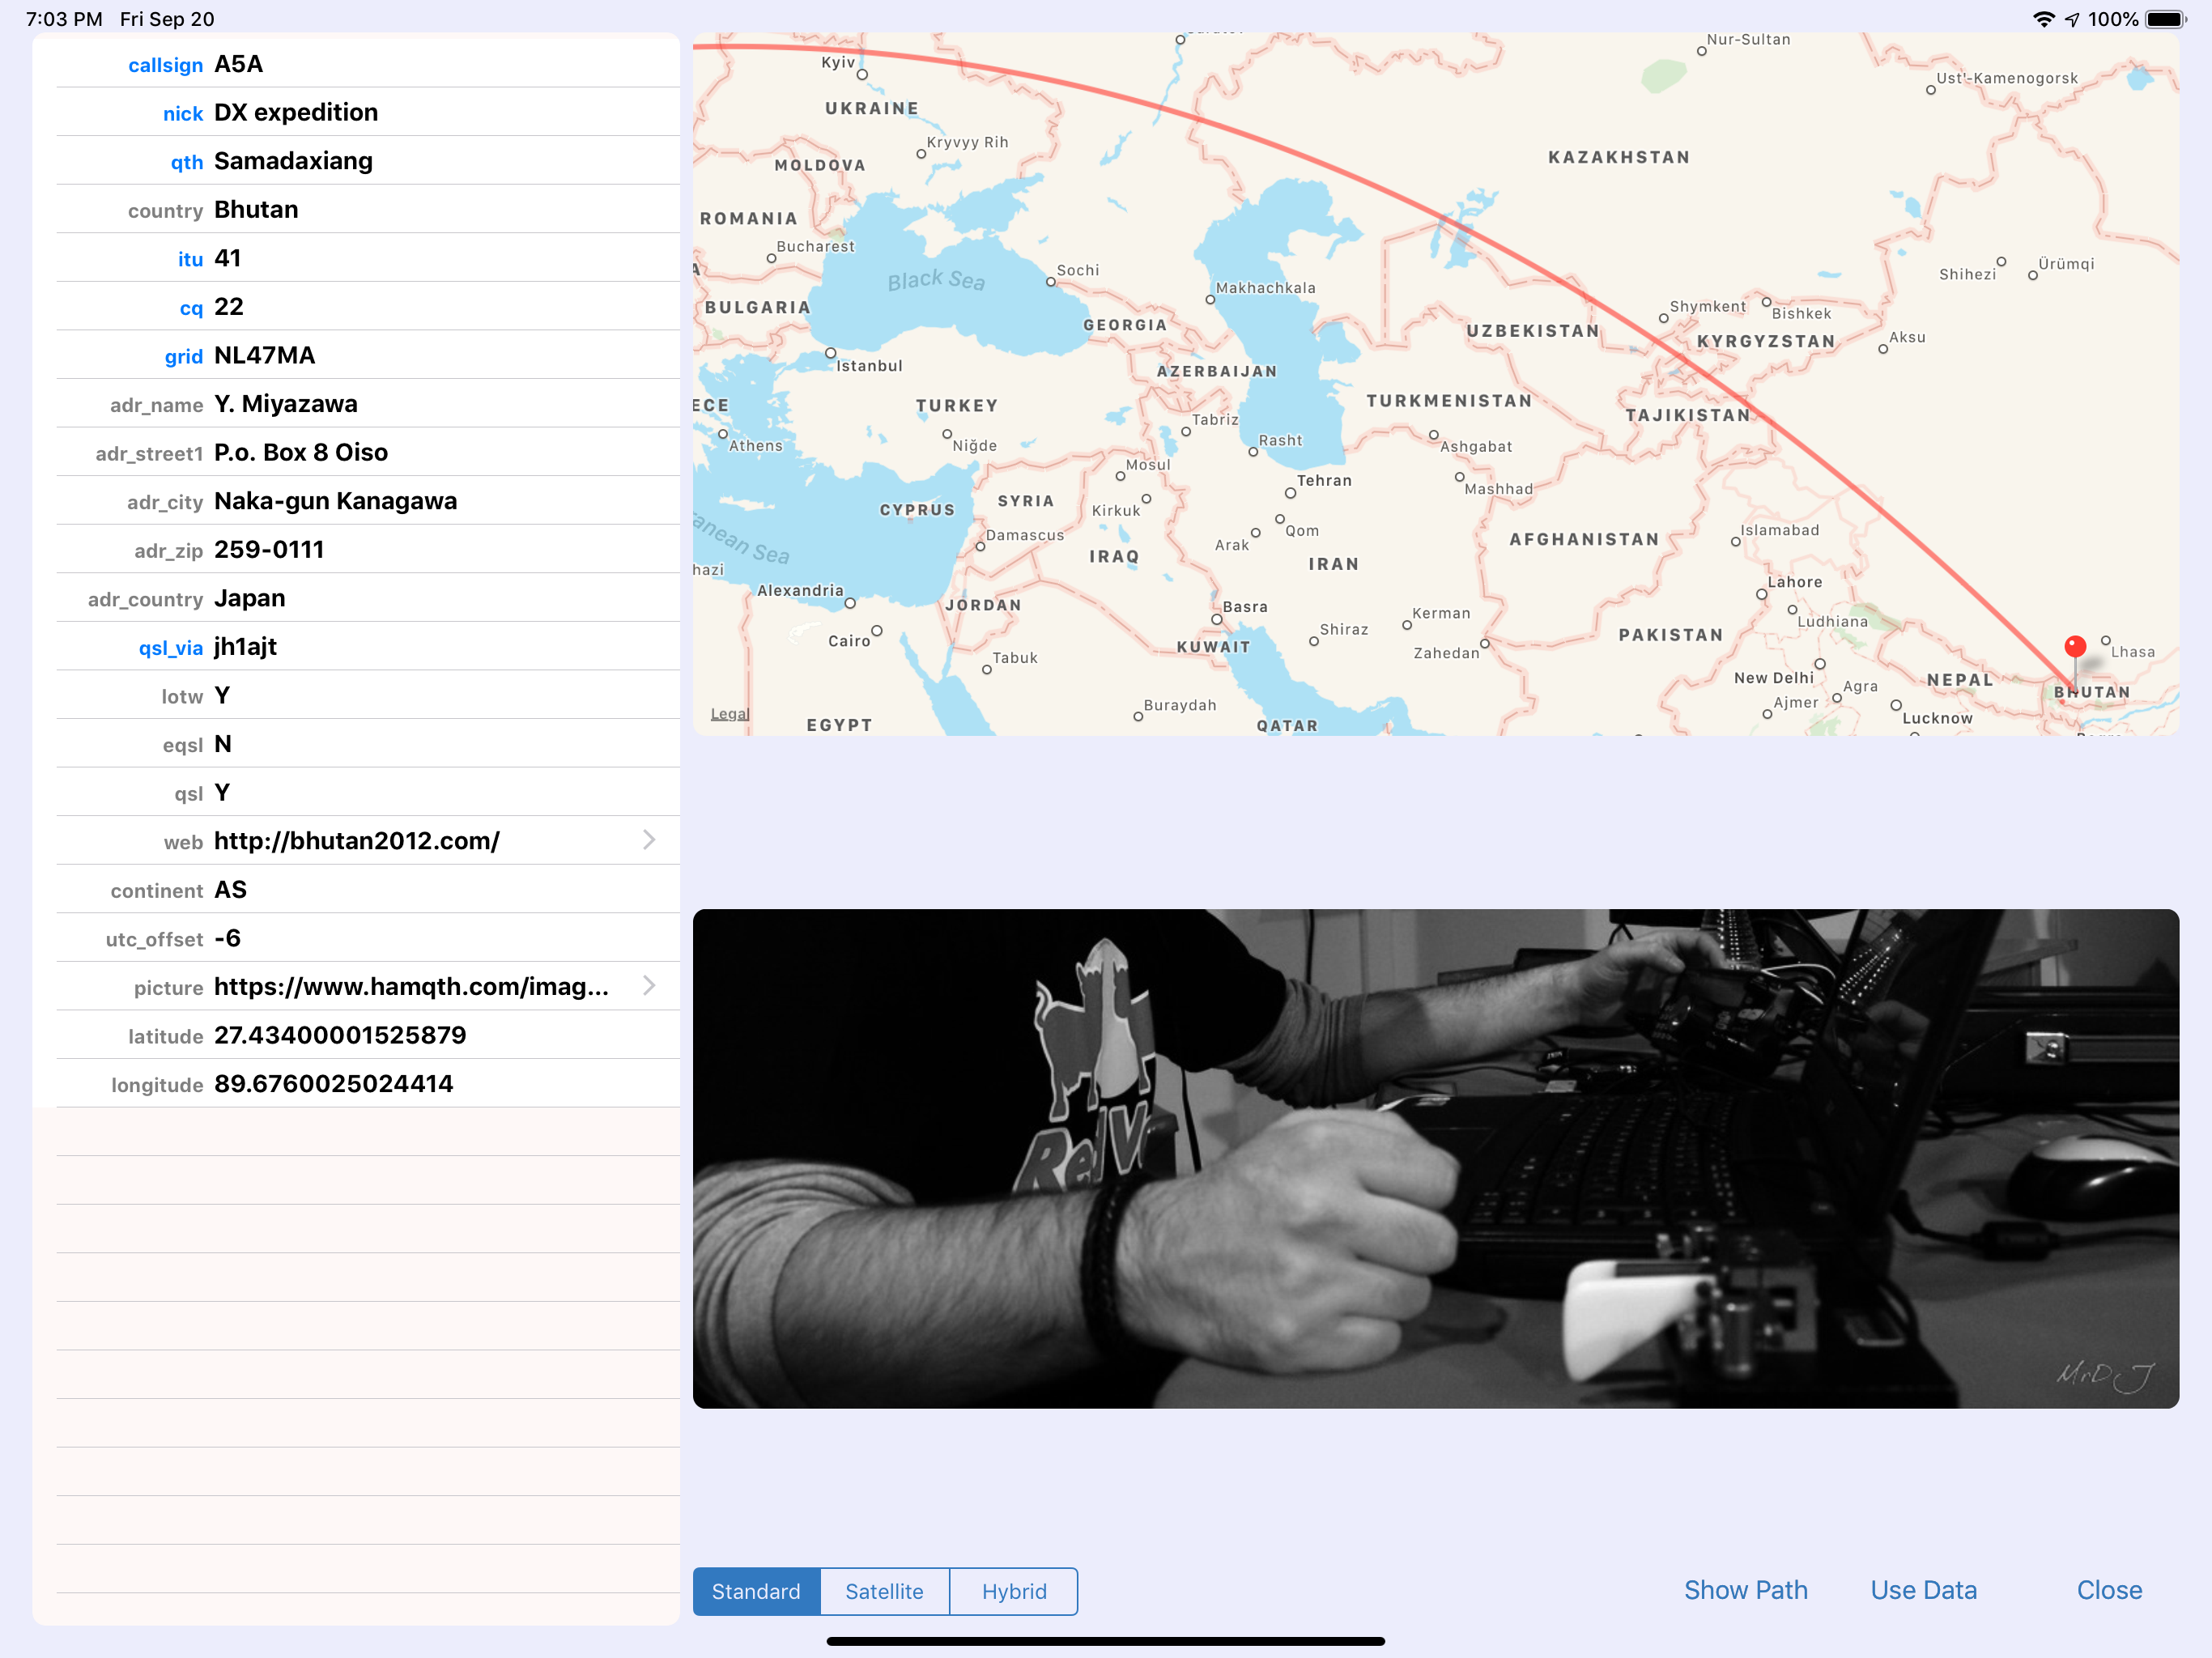Open the picture URL row chevron
The width and height of the screenshot is (2212, 1658).
[x=650, y=986]
